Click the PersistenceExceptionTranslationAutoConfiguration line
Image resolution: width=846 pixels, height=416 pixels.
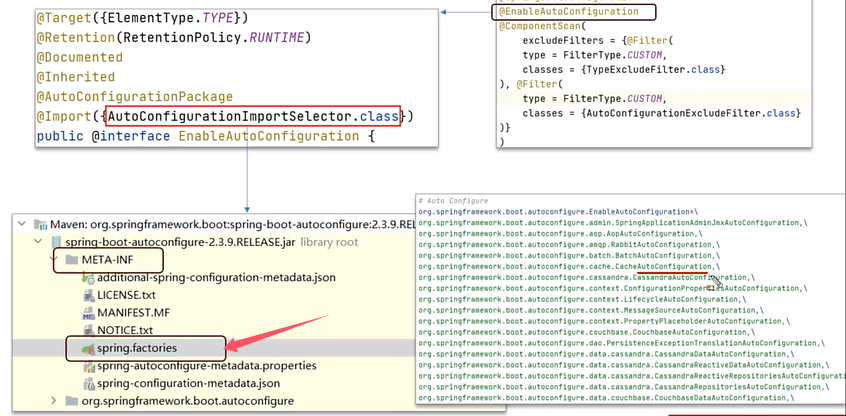(x=622, y=343)
